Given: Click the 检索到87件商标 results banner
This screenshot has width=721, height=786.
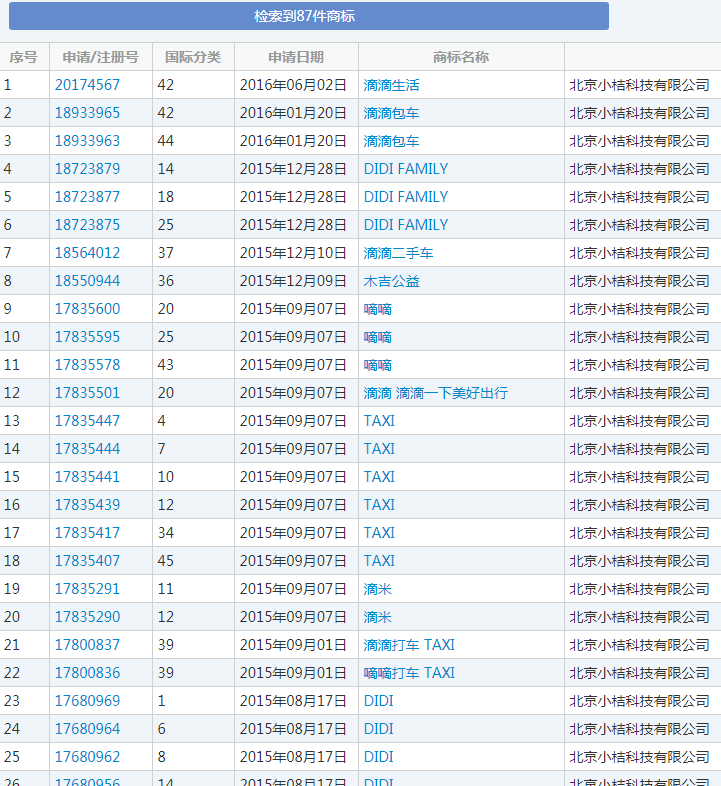Looking at the screenshot, I should [309, 16].
